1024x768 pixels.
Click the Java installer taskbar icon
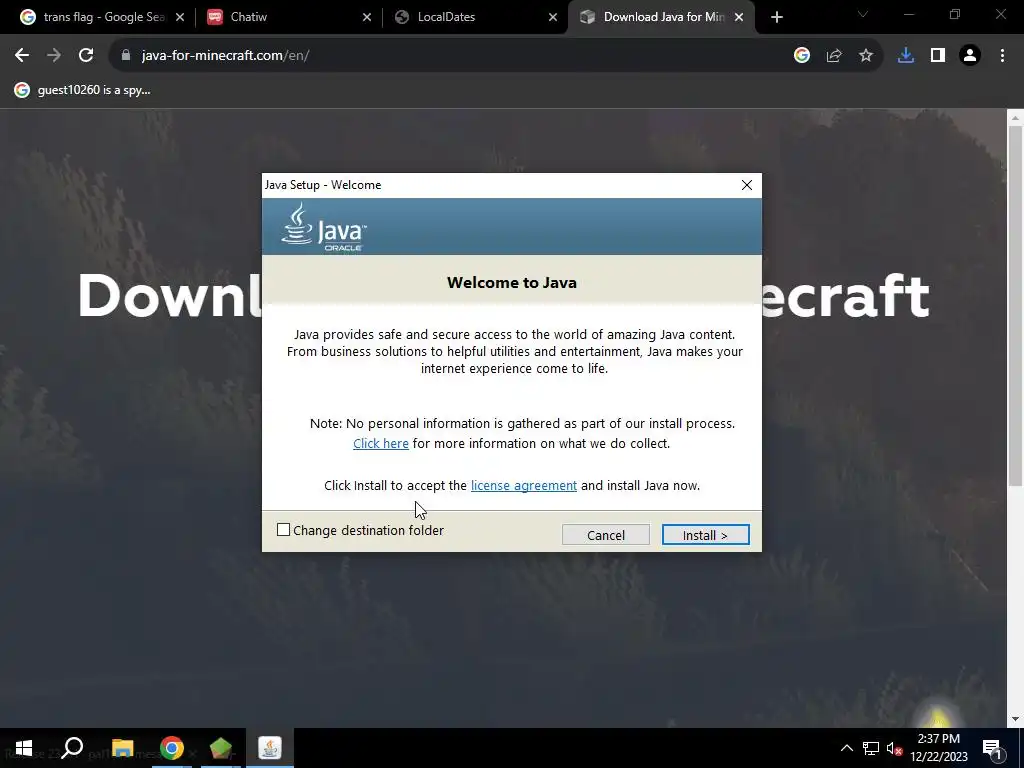(x=270, y=748)
